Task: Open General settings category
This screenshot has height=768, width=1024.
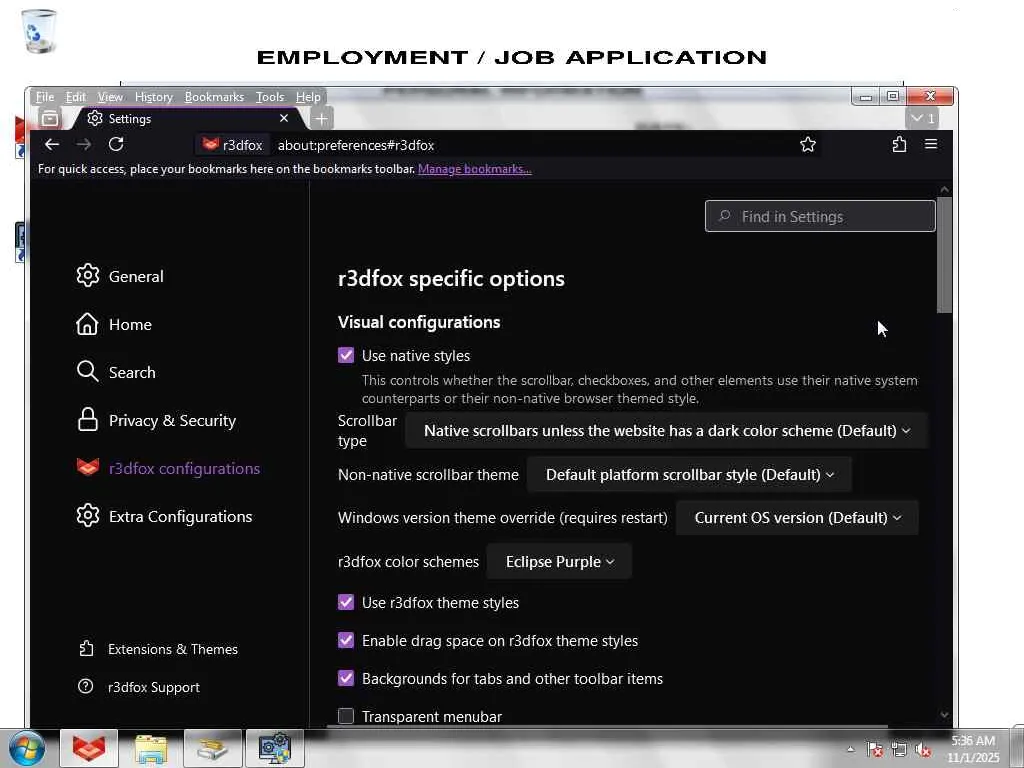Action: pyautogui.click(x=120, y=276)
